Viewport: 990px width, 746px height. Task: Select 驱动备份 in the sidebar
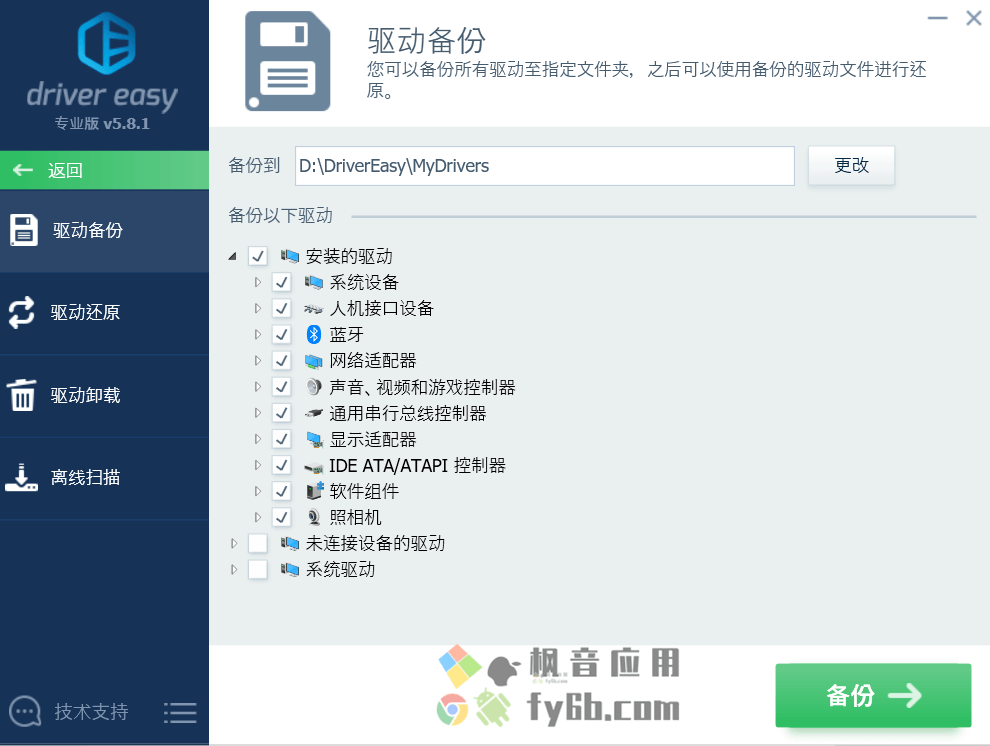click(x=104, y=230)
